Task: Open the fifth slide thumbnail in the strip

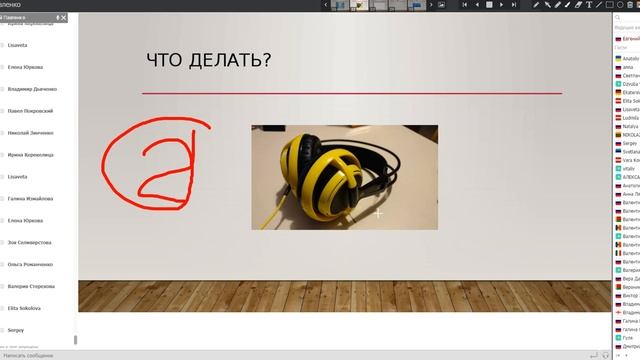Action: click(x=417, y=5)
